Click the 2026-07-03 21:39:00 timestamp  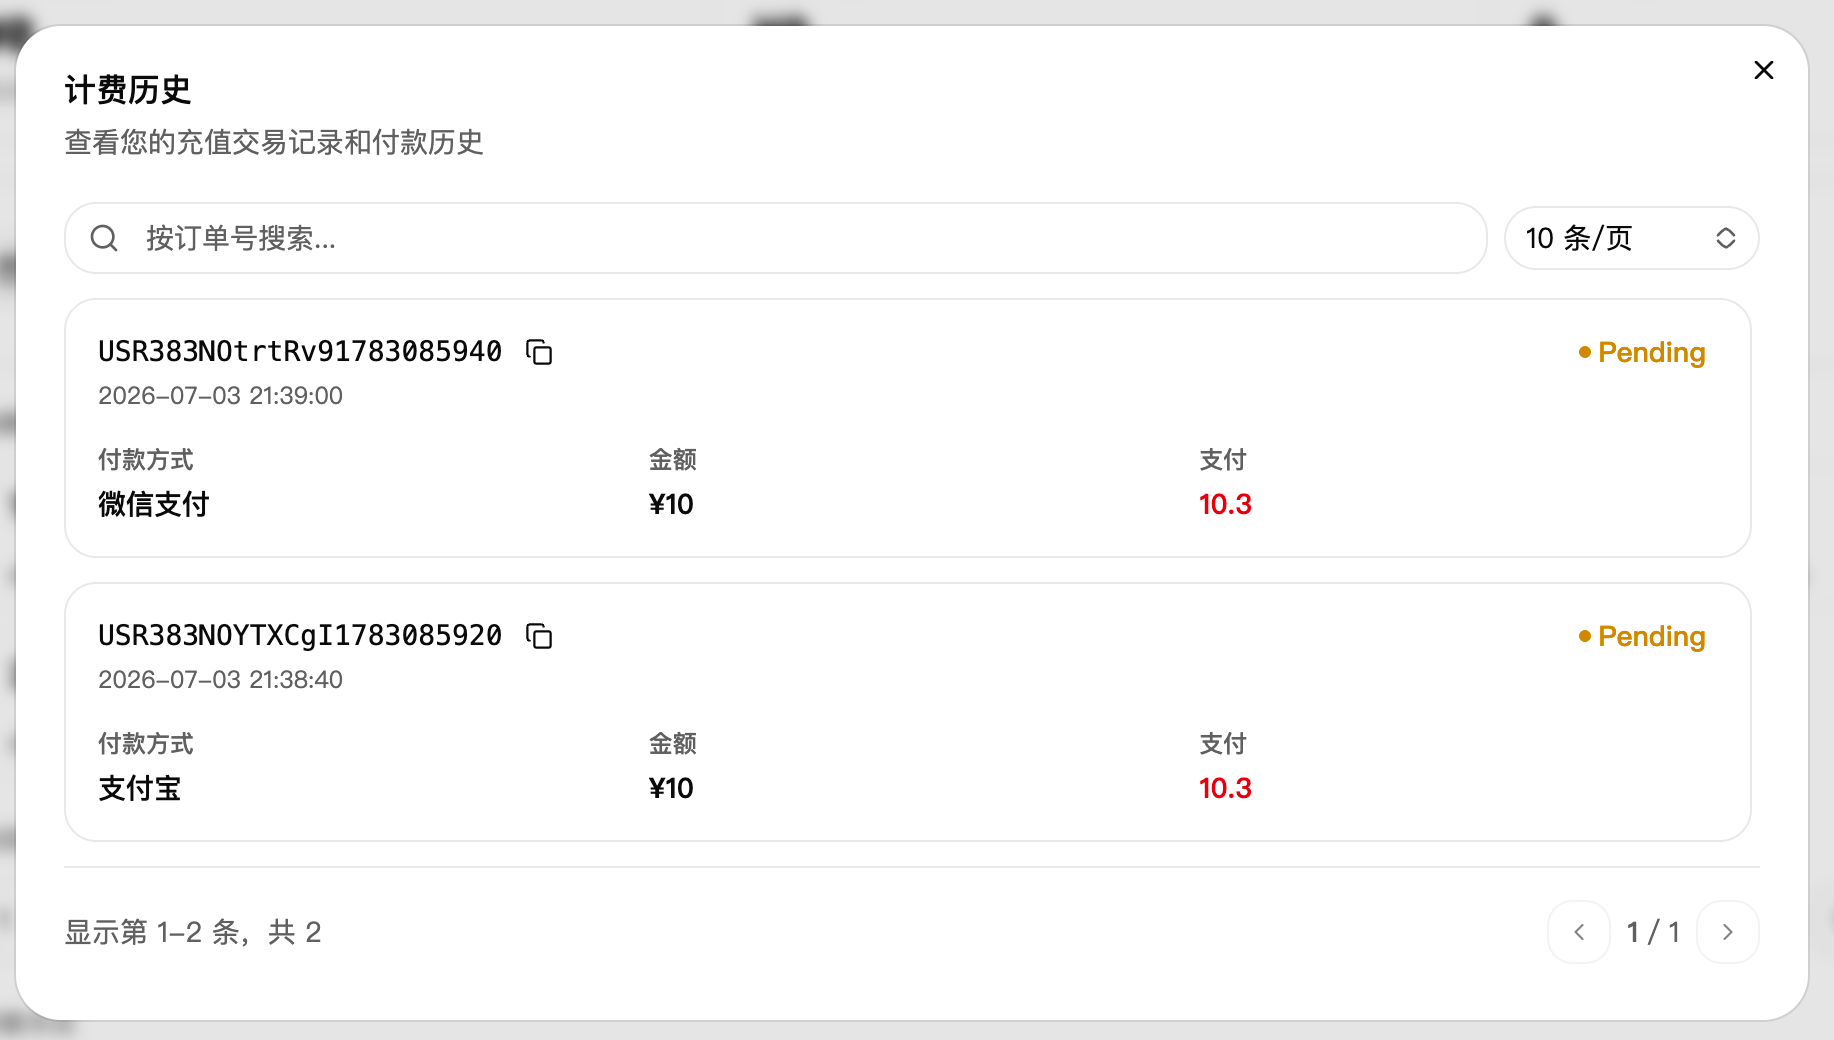pyautogui.click(x=220, y=396)
